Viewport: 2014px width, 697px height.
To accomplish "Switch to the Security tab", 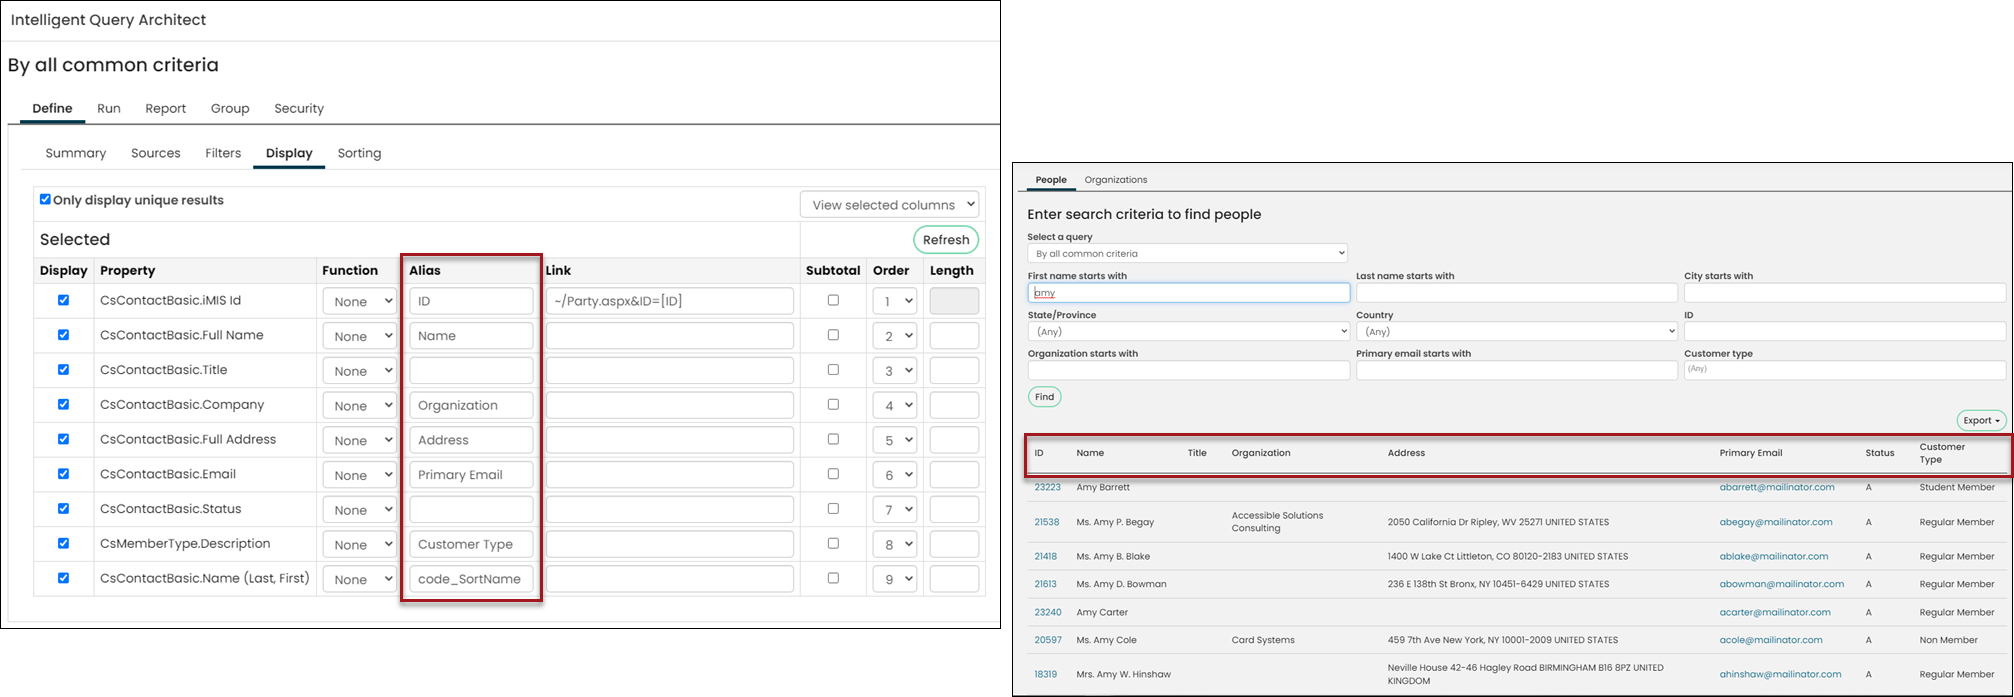I will coord(299,108).
